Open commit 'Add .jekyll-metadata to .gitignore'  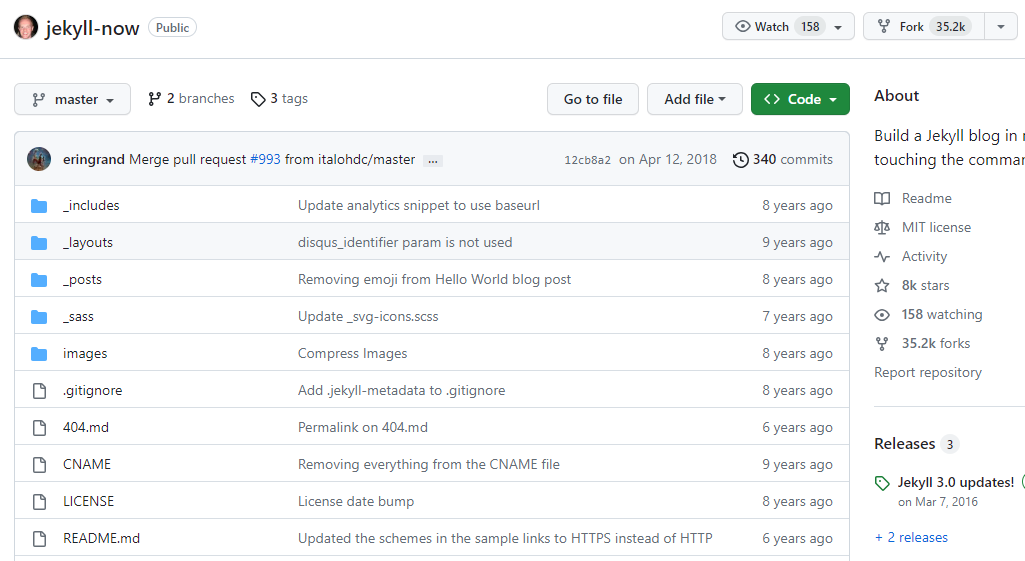point(401,390)
